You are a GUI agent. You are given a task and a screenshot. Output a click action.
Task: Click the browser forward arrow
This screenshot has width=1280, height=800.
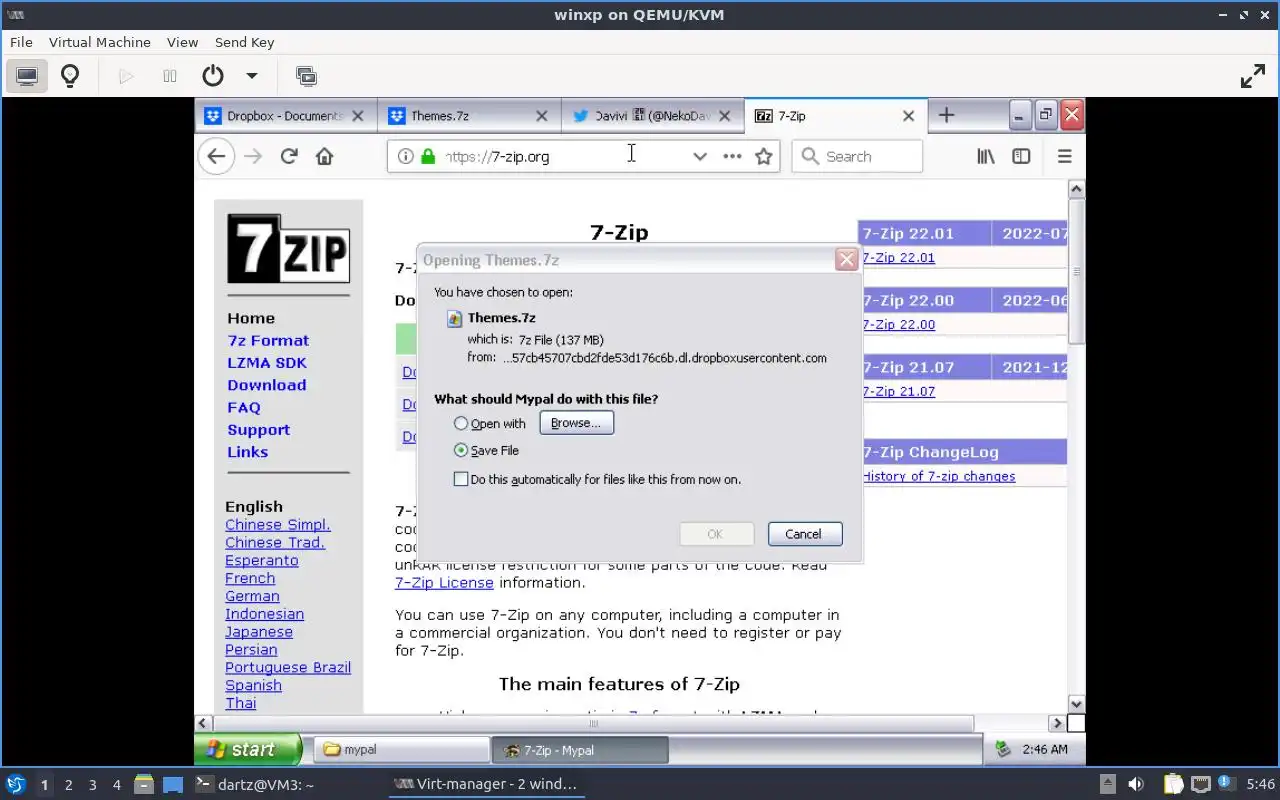(253, 156)
